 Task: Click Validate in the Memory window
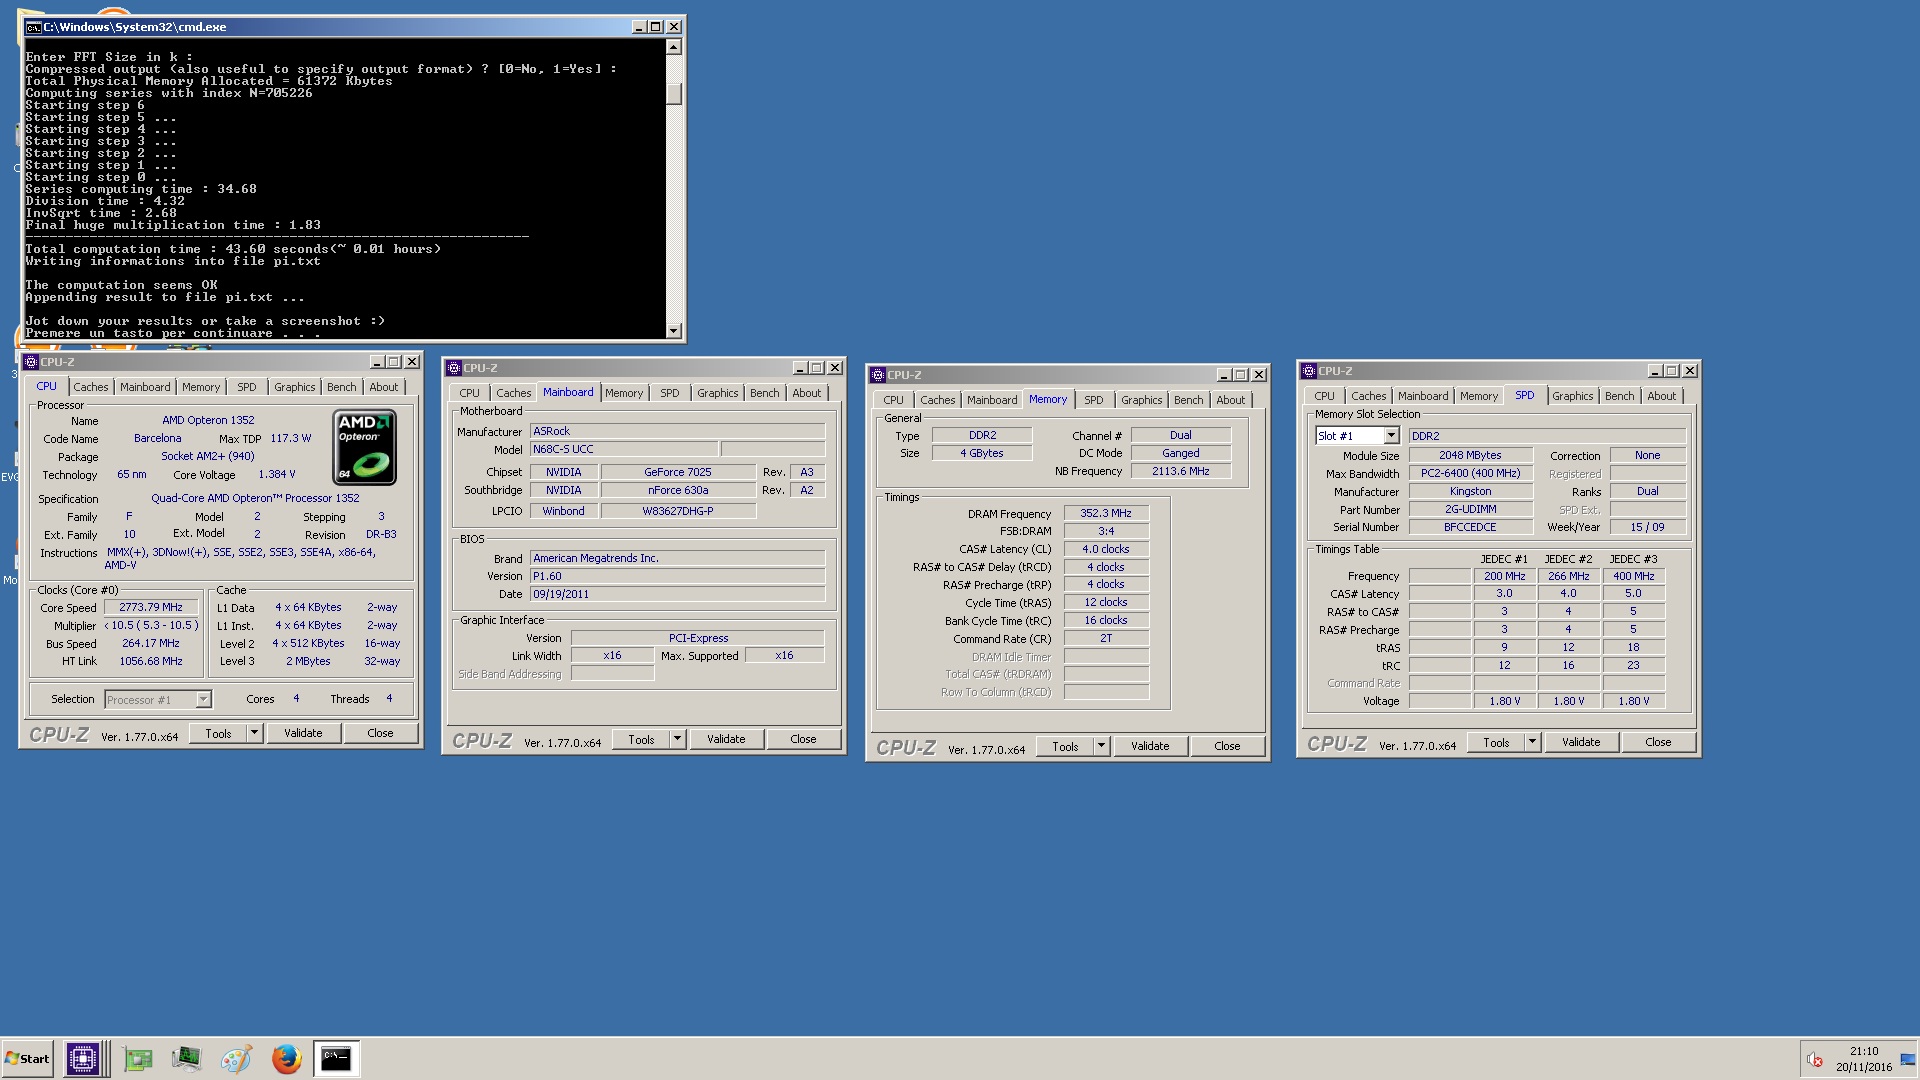point(1150,746)
